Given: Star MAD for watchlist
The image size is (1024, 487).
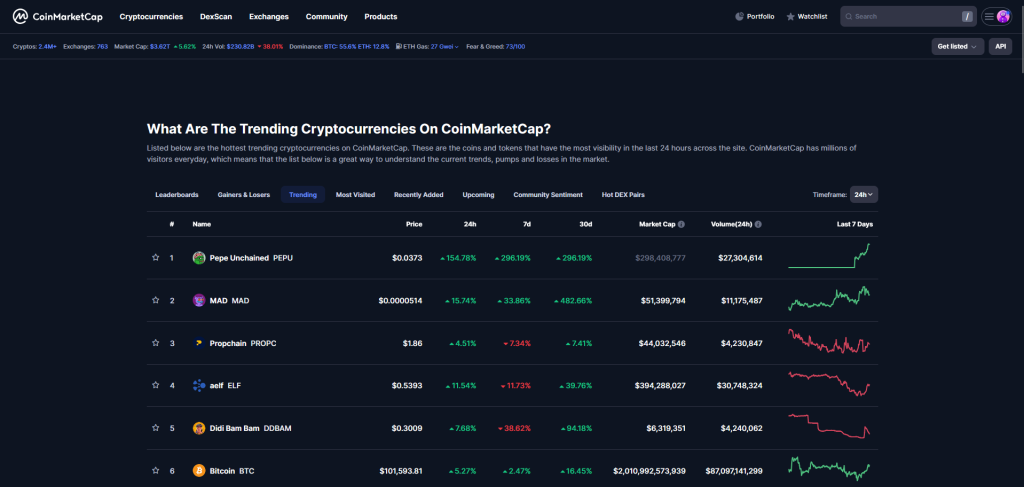Looking at the screenshot, I should [155, 300].
